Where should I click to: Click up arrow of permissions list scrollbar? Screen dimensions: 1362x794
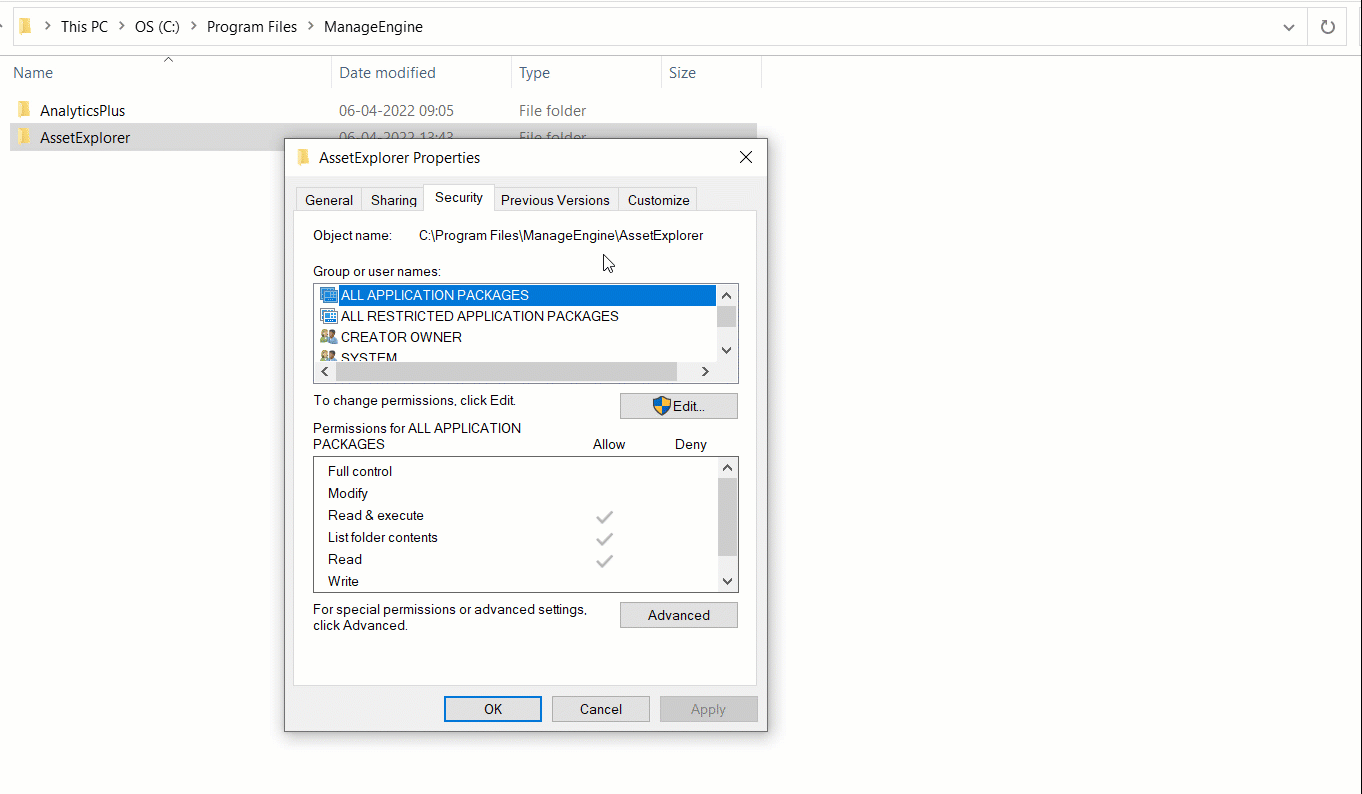(727, 468)
